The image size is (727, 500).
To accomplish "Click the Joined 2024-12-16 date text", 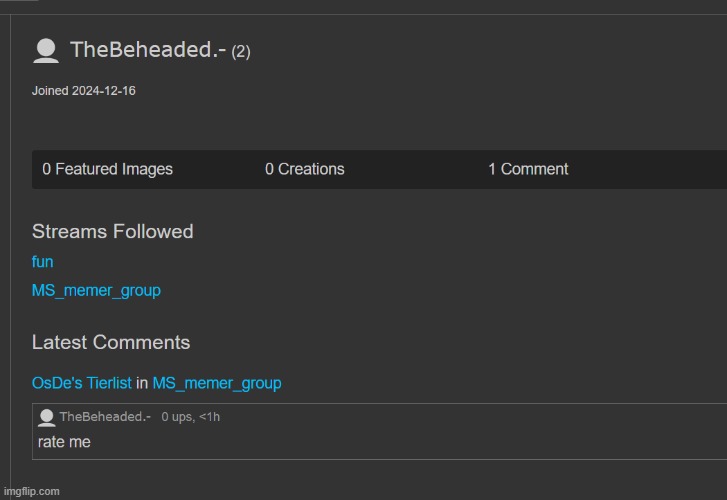I will (x=83, y=91).
